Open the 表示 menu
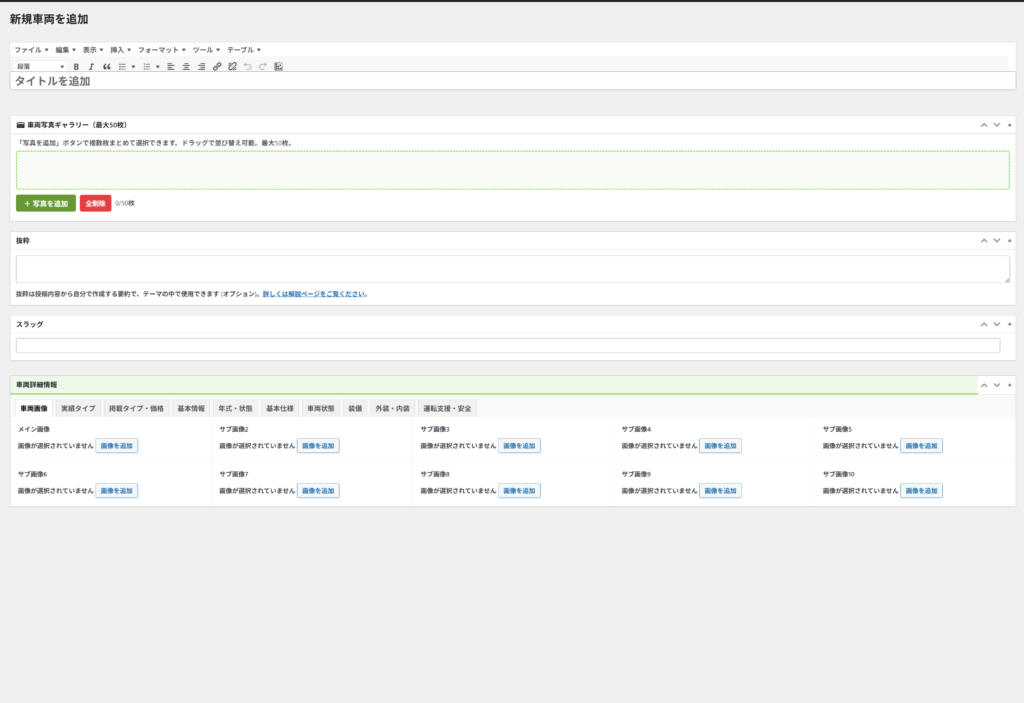The image size is (1024, 703). click(93, 50)
